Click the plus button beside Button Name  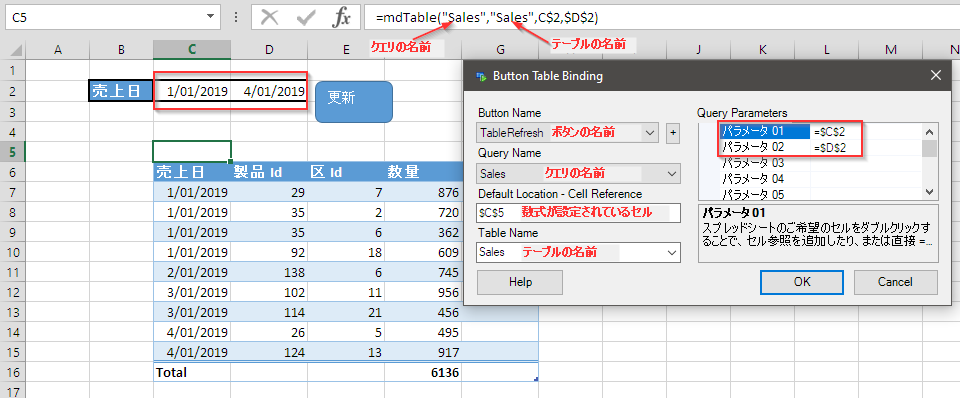click(x=672, y=133)
